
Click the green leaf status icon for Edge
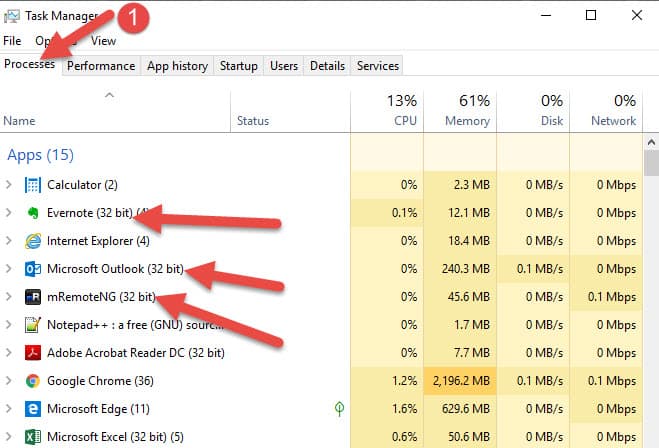[x=339, y=408]
